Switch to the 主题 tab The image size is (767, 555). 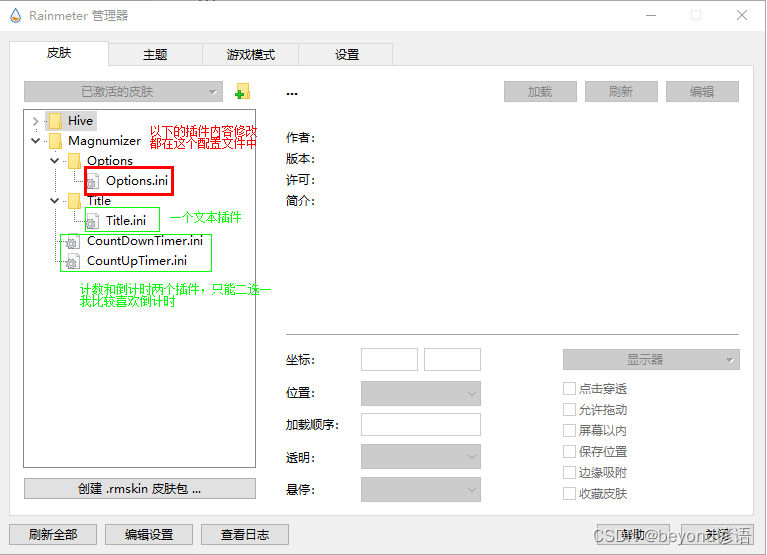[x=155, y=54]
